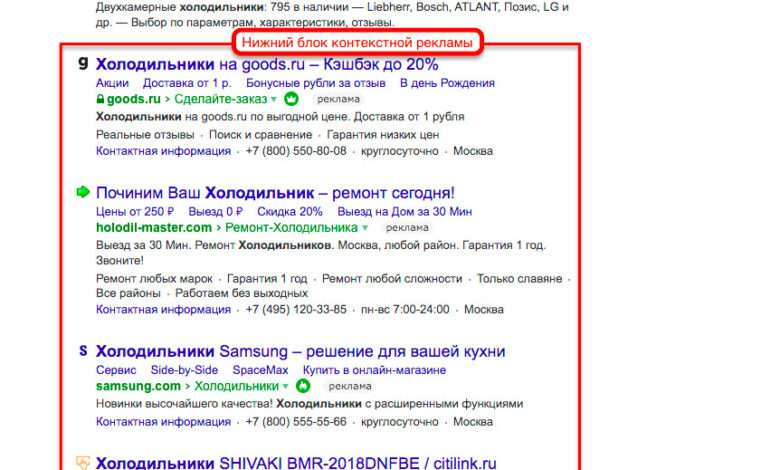Click the 'Цены от 250 ₽' sitelink
Screen dimensions: 780x470
click(135, 211)
